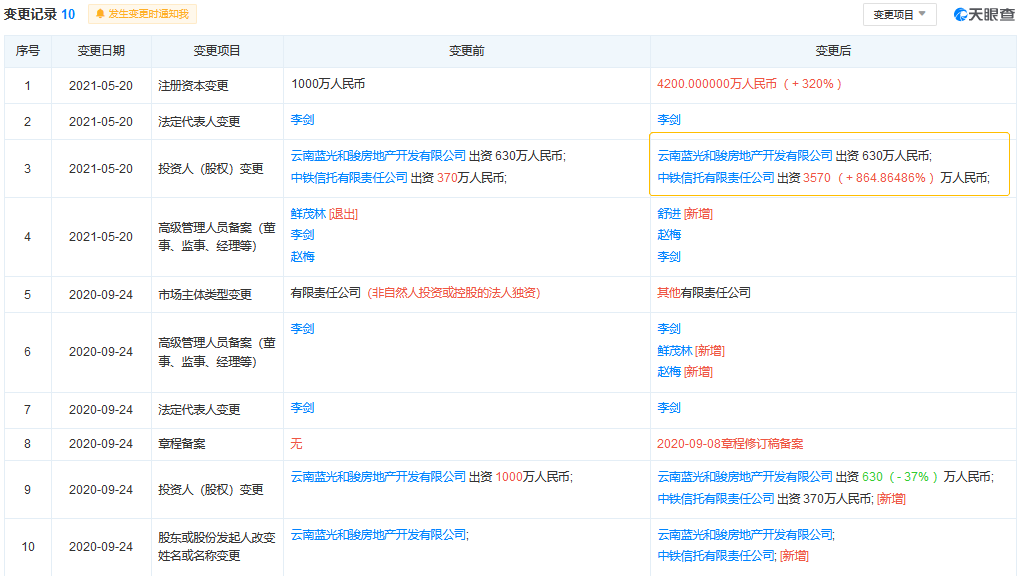
Task: Select 法定代表人变更 in row 7
Action: coord(199,409)
